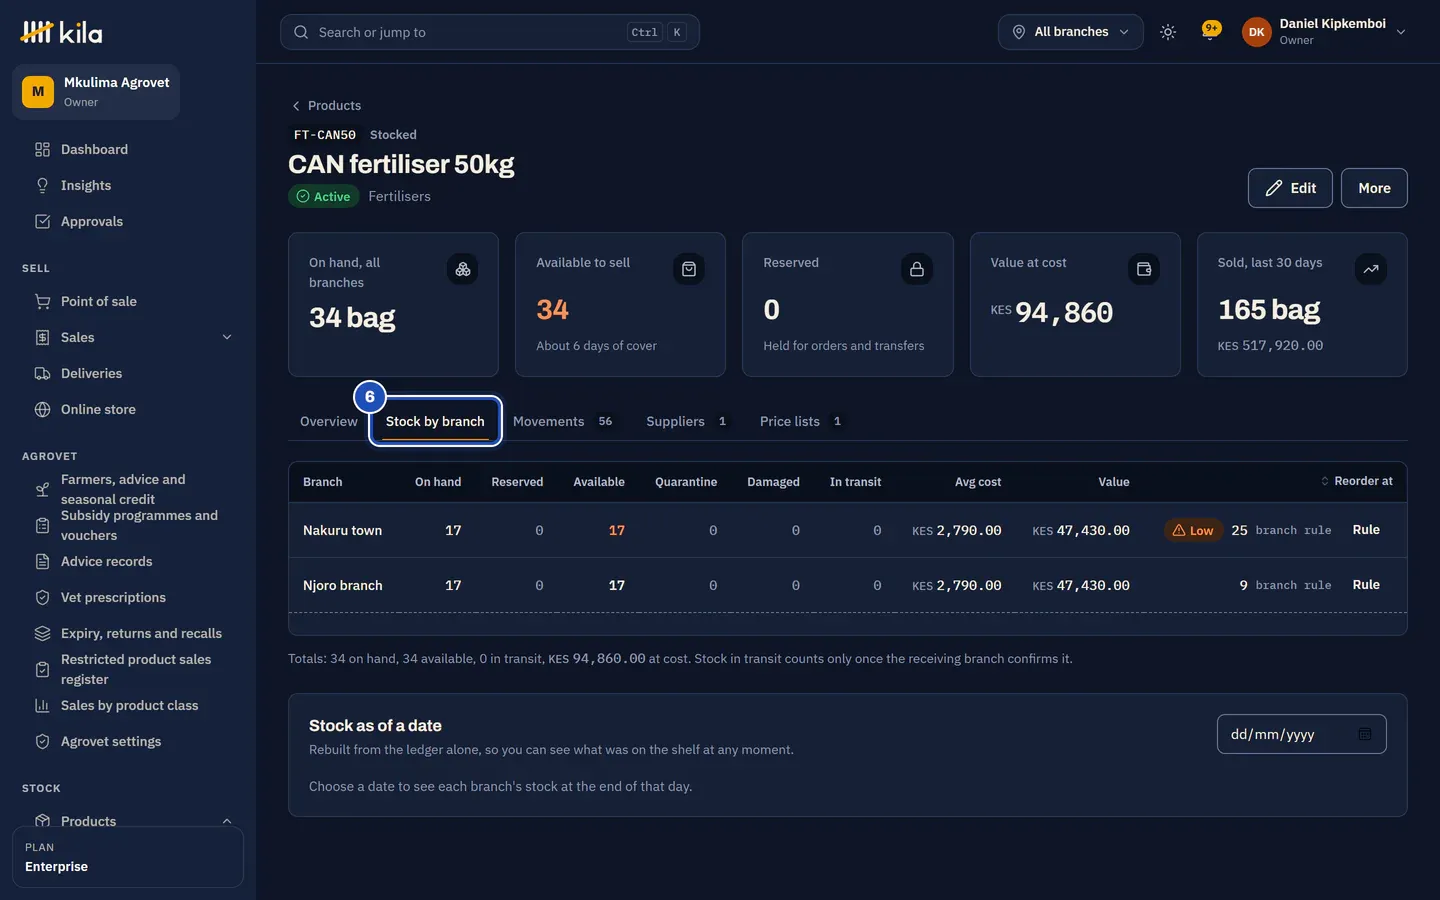Expand the Sales submenu chevron
The width and height of the screenshot is (1440, 900).
tap(227, 338)
